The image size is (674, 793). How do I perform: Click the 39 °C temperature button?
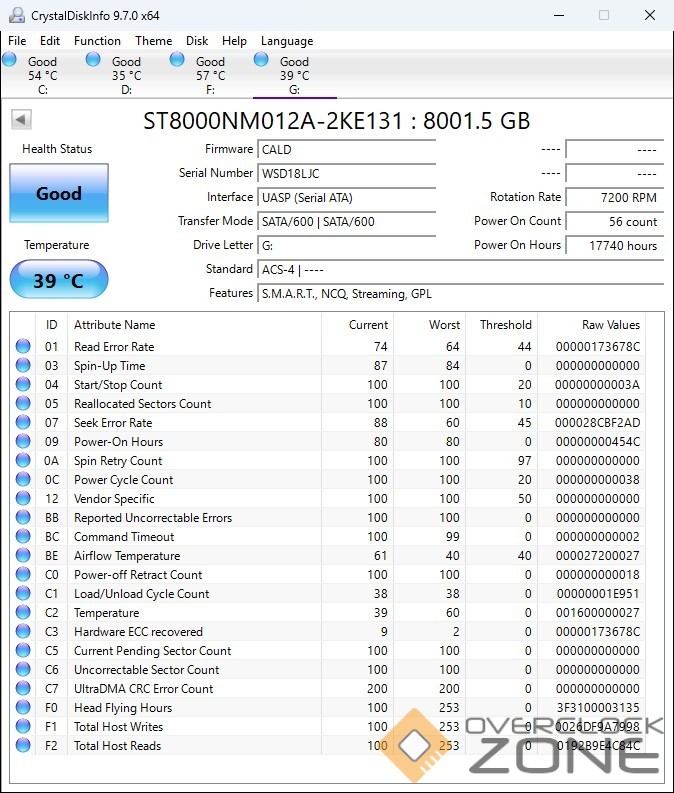(59, 281)
